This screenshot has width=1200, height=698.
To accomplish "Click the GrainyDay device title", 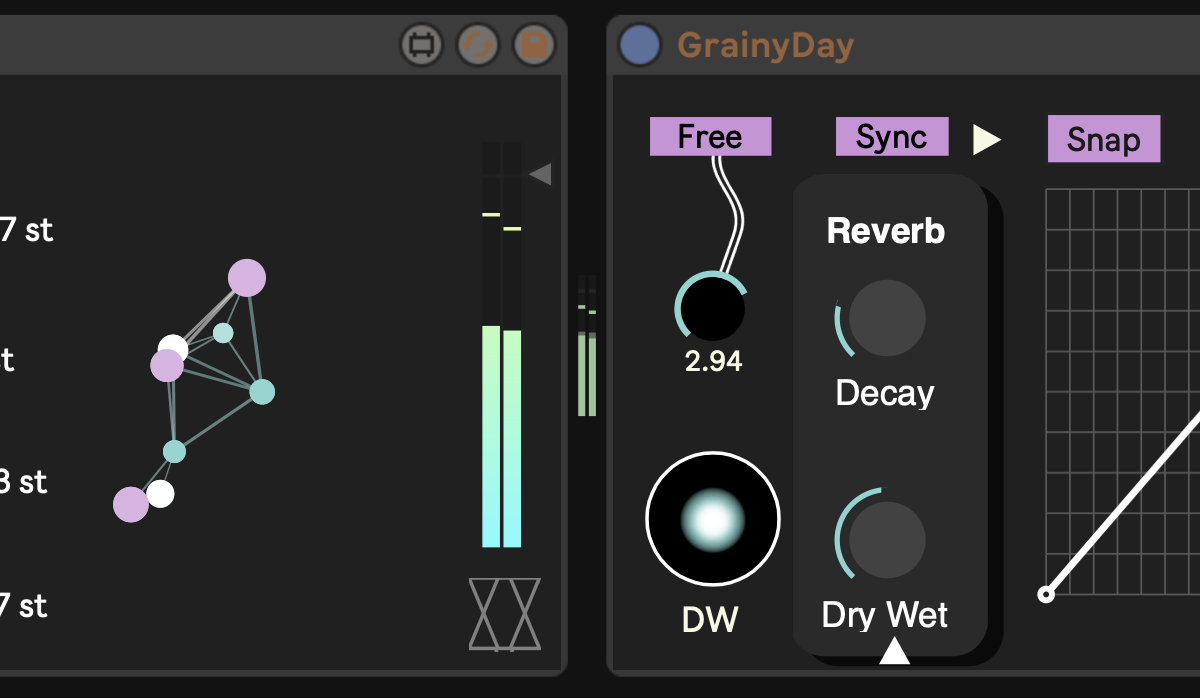I will [x=765, y=46].
